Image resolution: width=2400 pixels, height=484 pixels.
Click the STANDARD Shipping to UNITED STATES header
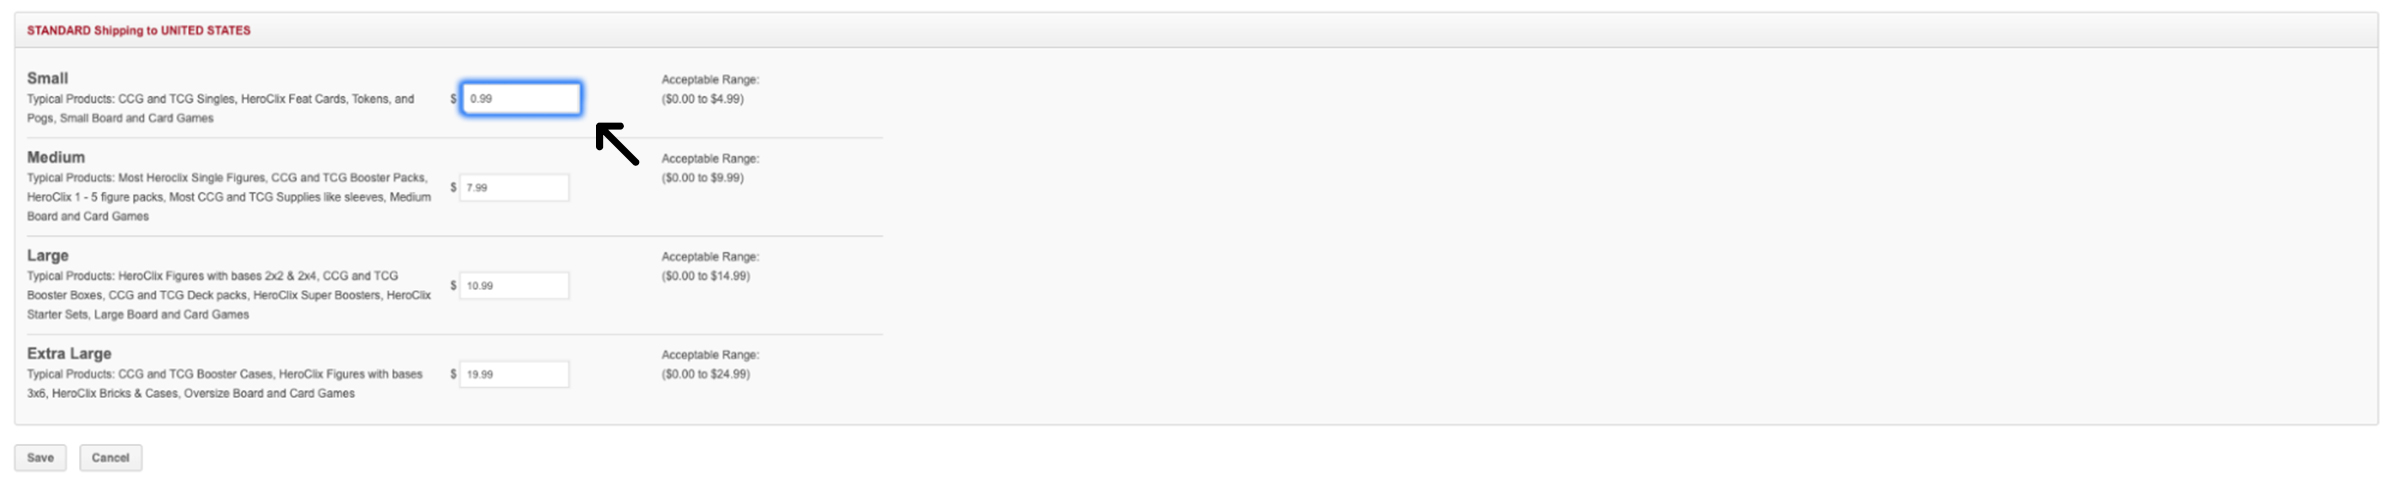139,30
